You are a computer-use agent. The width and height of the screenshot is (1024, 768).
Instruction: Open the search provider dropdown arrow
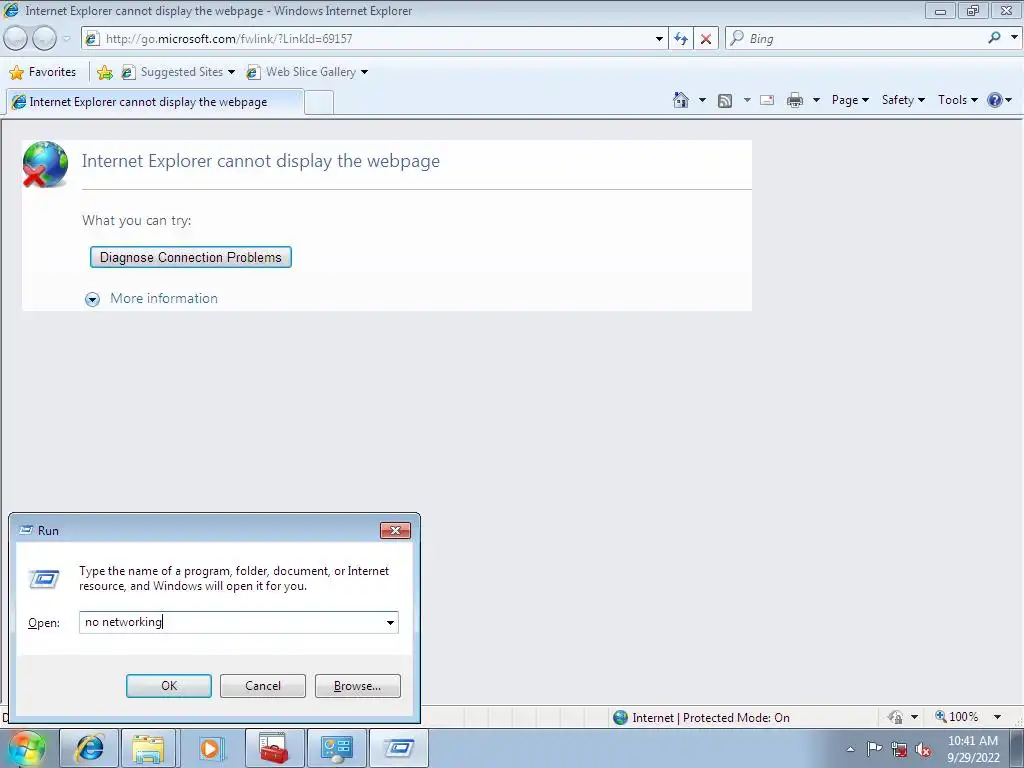1014,38
